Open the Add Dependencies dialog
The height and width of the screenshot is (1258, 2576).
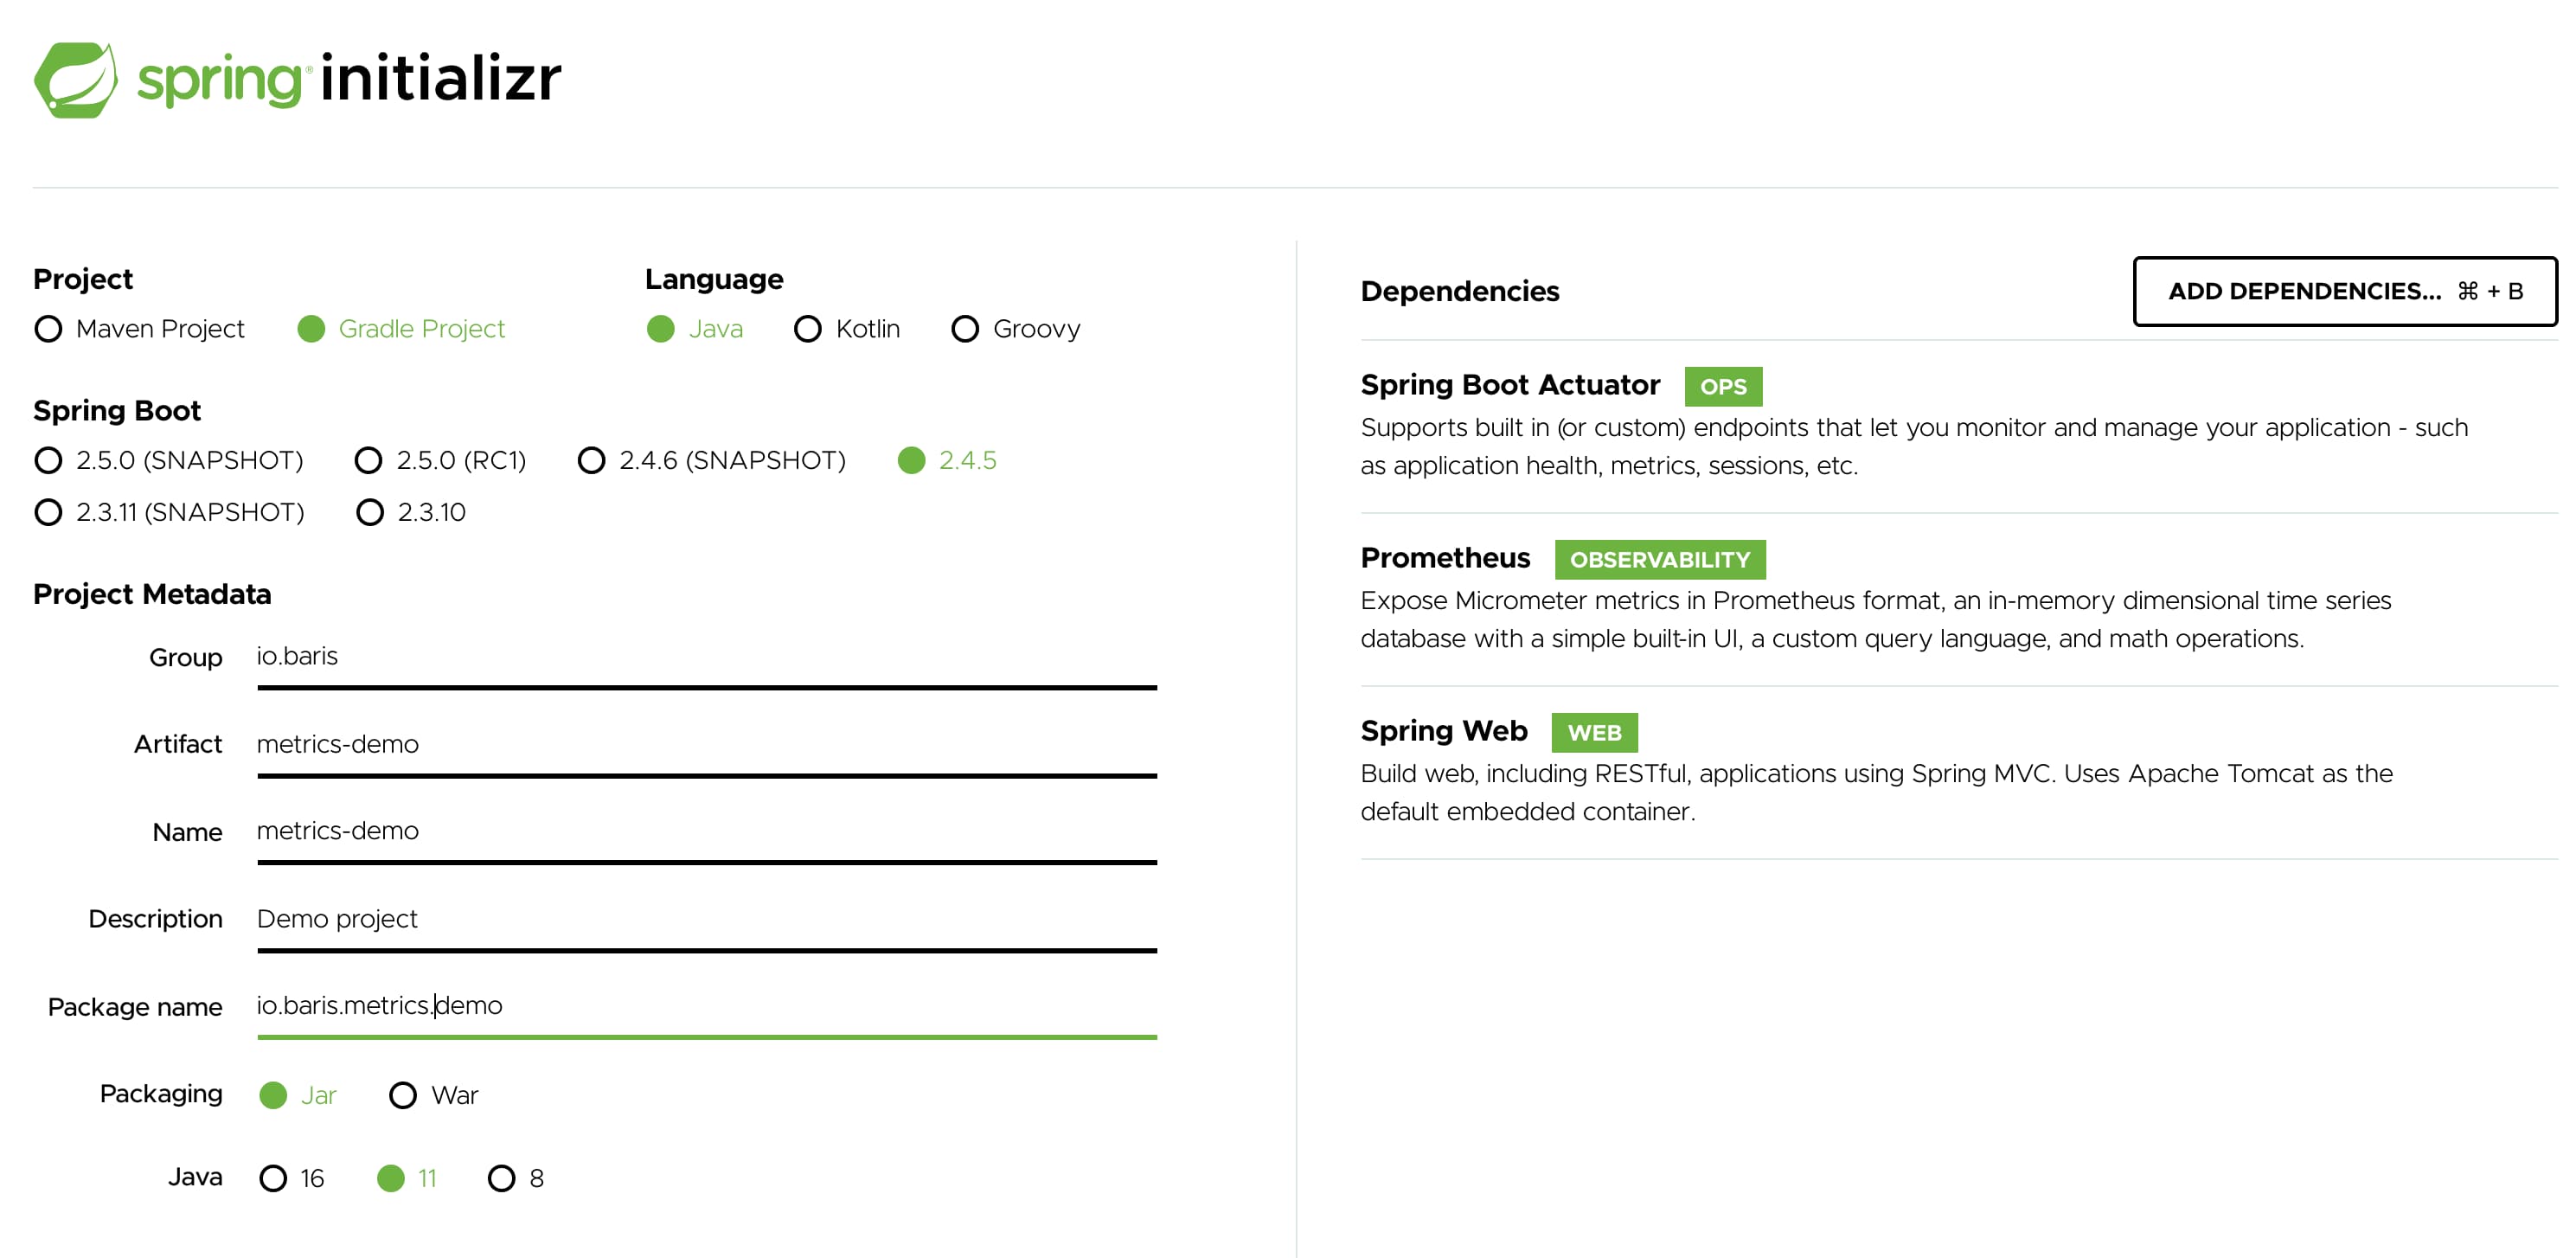click(2345, 291)
